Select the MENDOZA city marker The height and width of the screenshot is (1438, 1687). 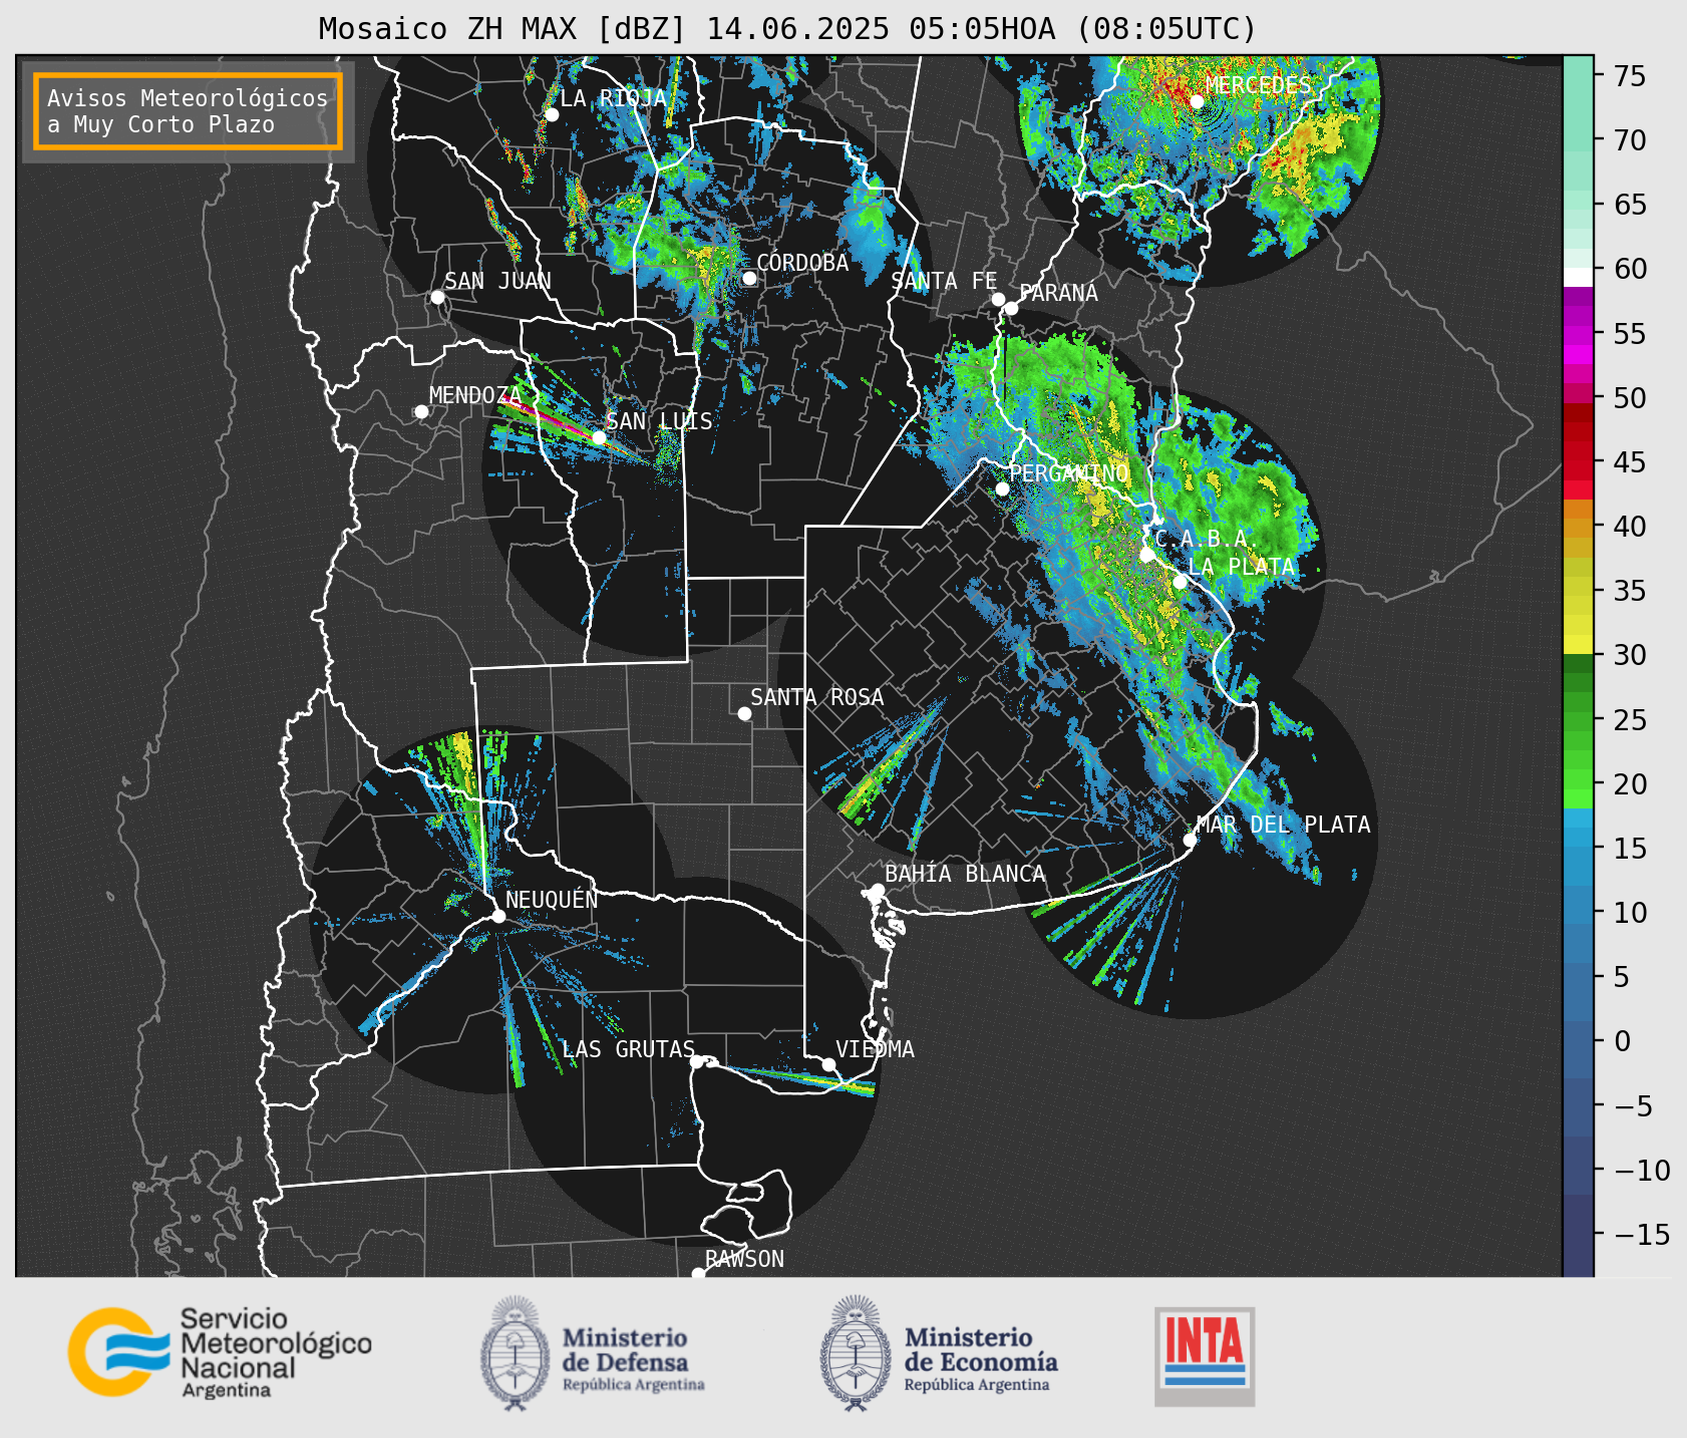pyautogui.click(x=421, y=412)
